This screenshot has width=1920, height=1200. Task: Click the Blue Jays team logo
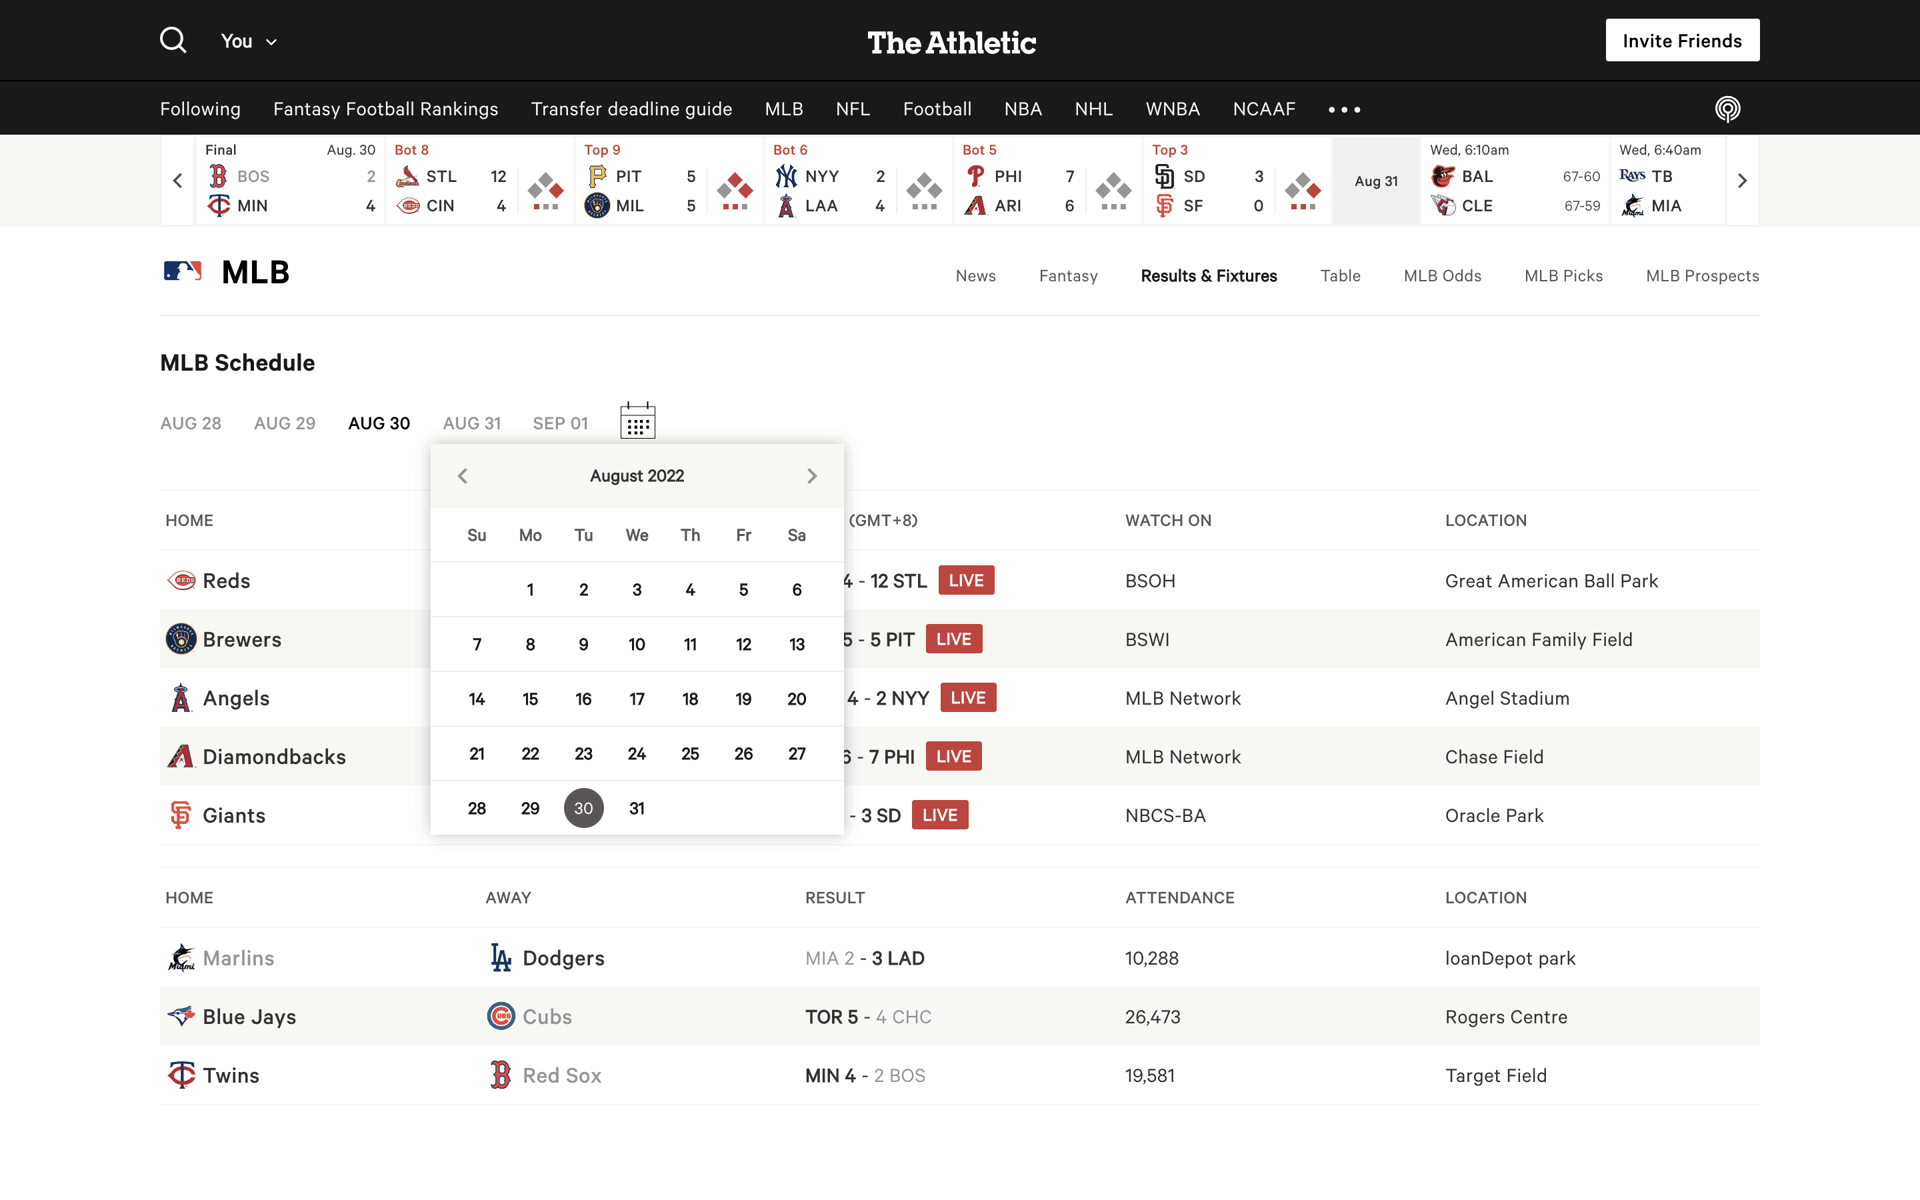point(181,1016)
